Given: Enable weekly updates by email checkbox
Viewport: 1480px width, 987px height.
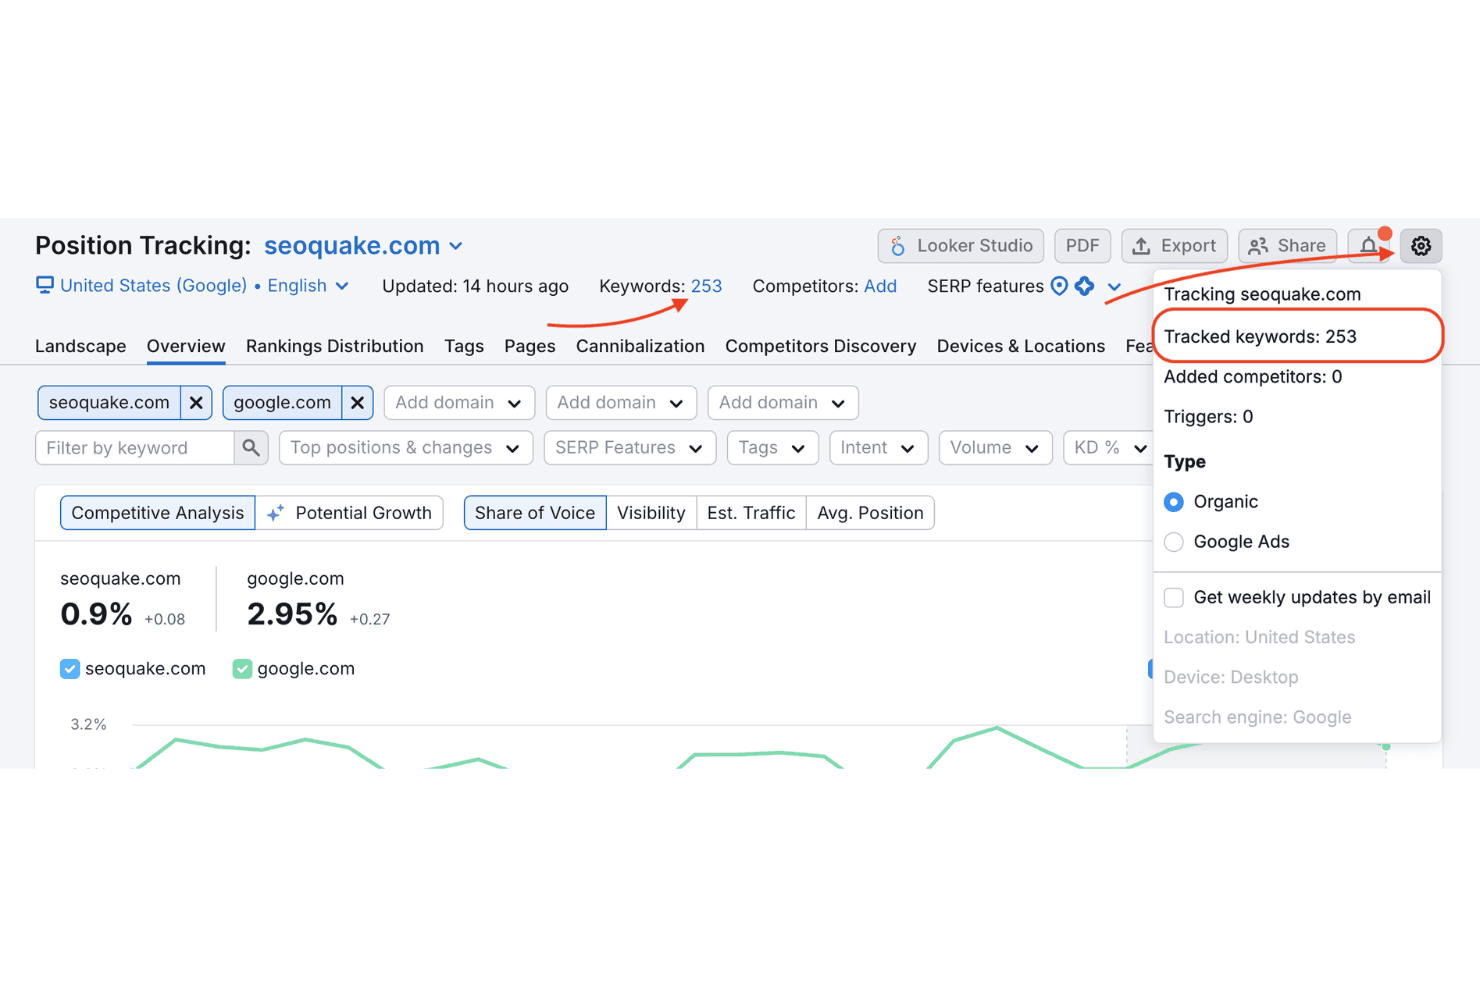Looking at the screenshot, I should (1174, 598).
